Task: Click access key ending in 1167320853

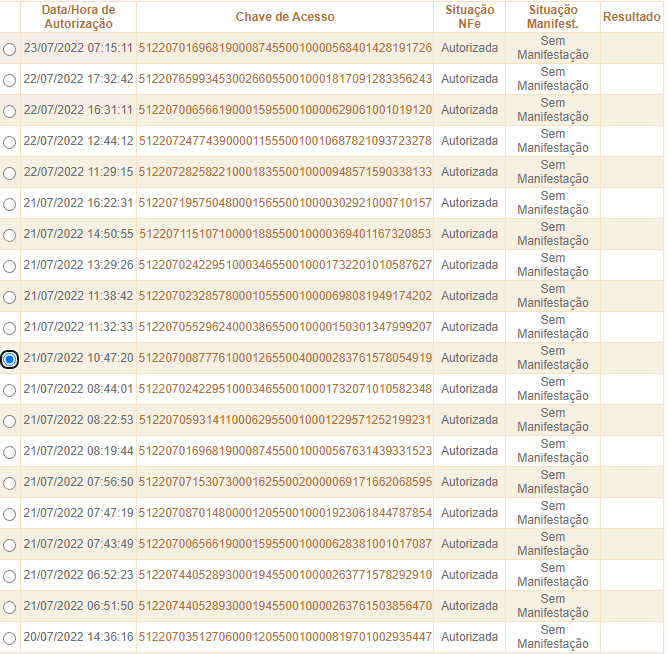Action: (285, 234)
